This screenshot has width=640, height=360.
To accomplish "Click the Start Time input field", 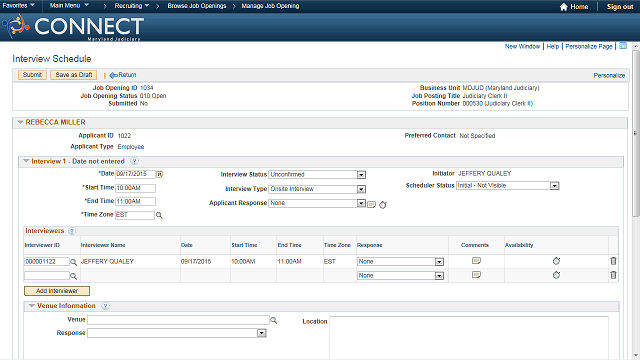I will coord(136,188).
